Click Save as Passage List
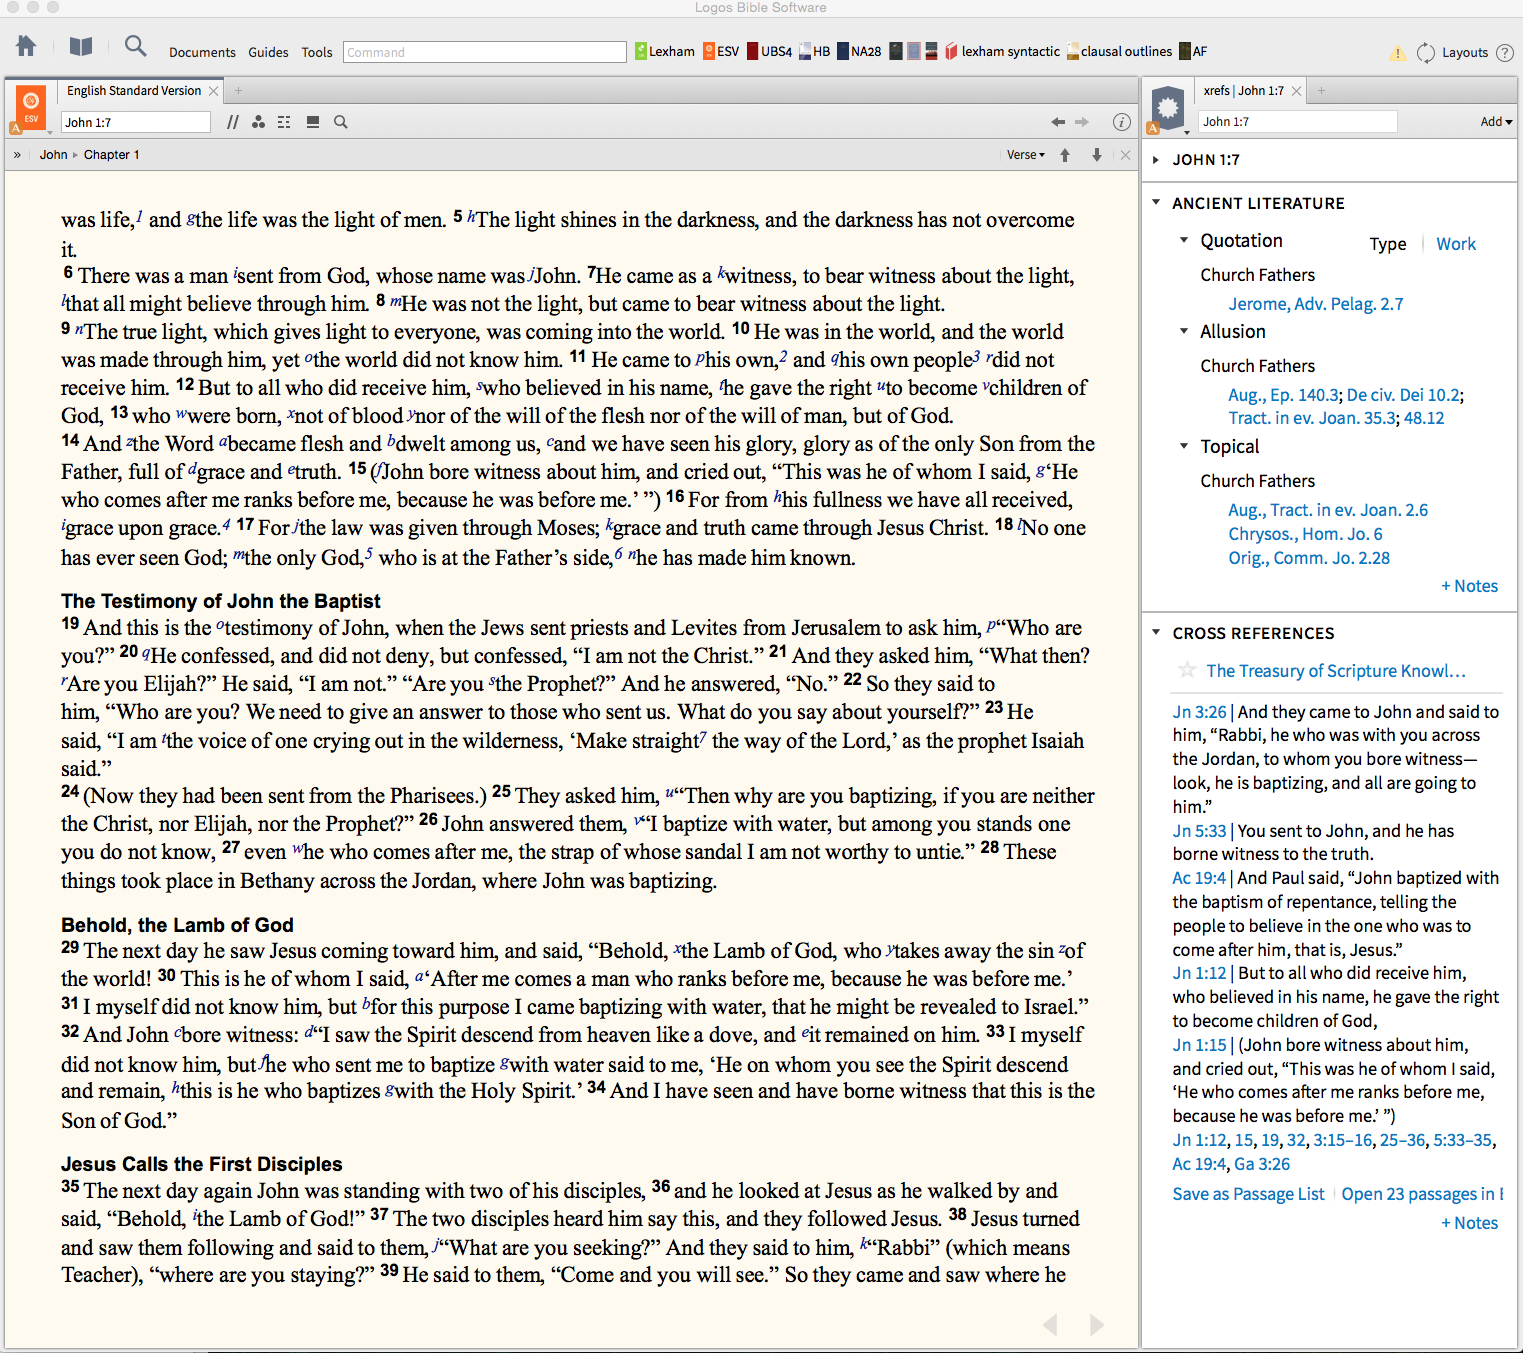This screenshot has width=1523, height=1353. click(x=1248, y=1194)
